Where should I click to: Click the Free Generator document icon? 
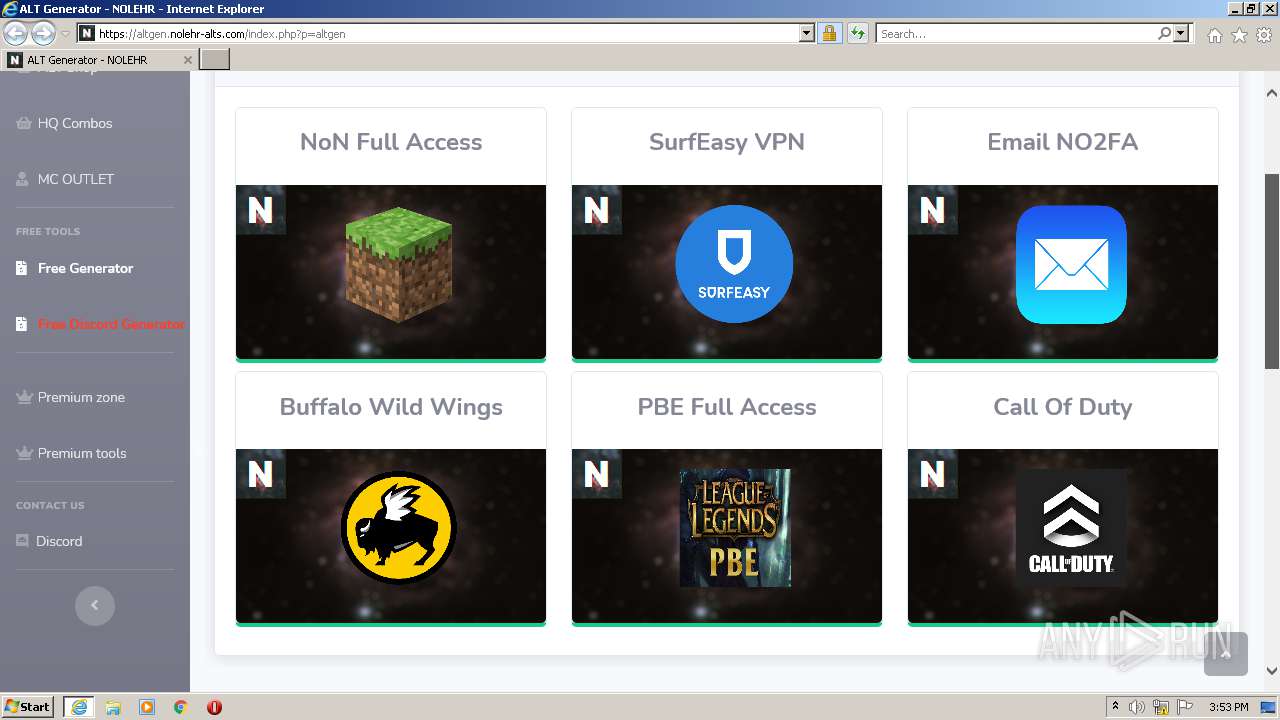(x=22, y=268)
